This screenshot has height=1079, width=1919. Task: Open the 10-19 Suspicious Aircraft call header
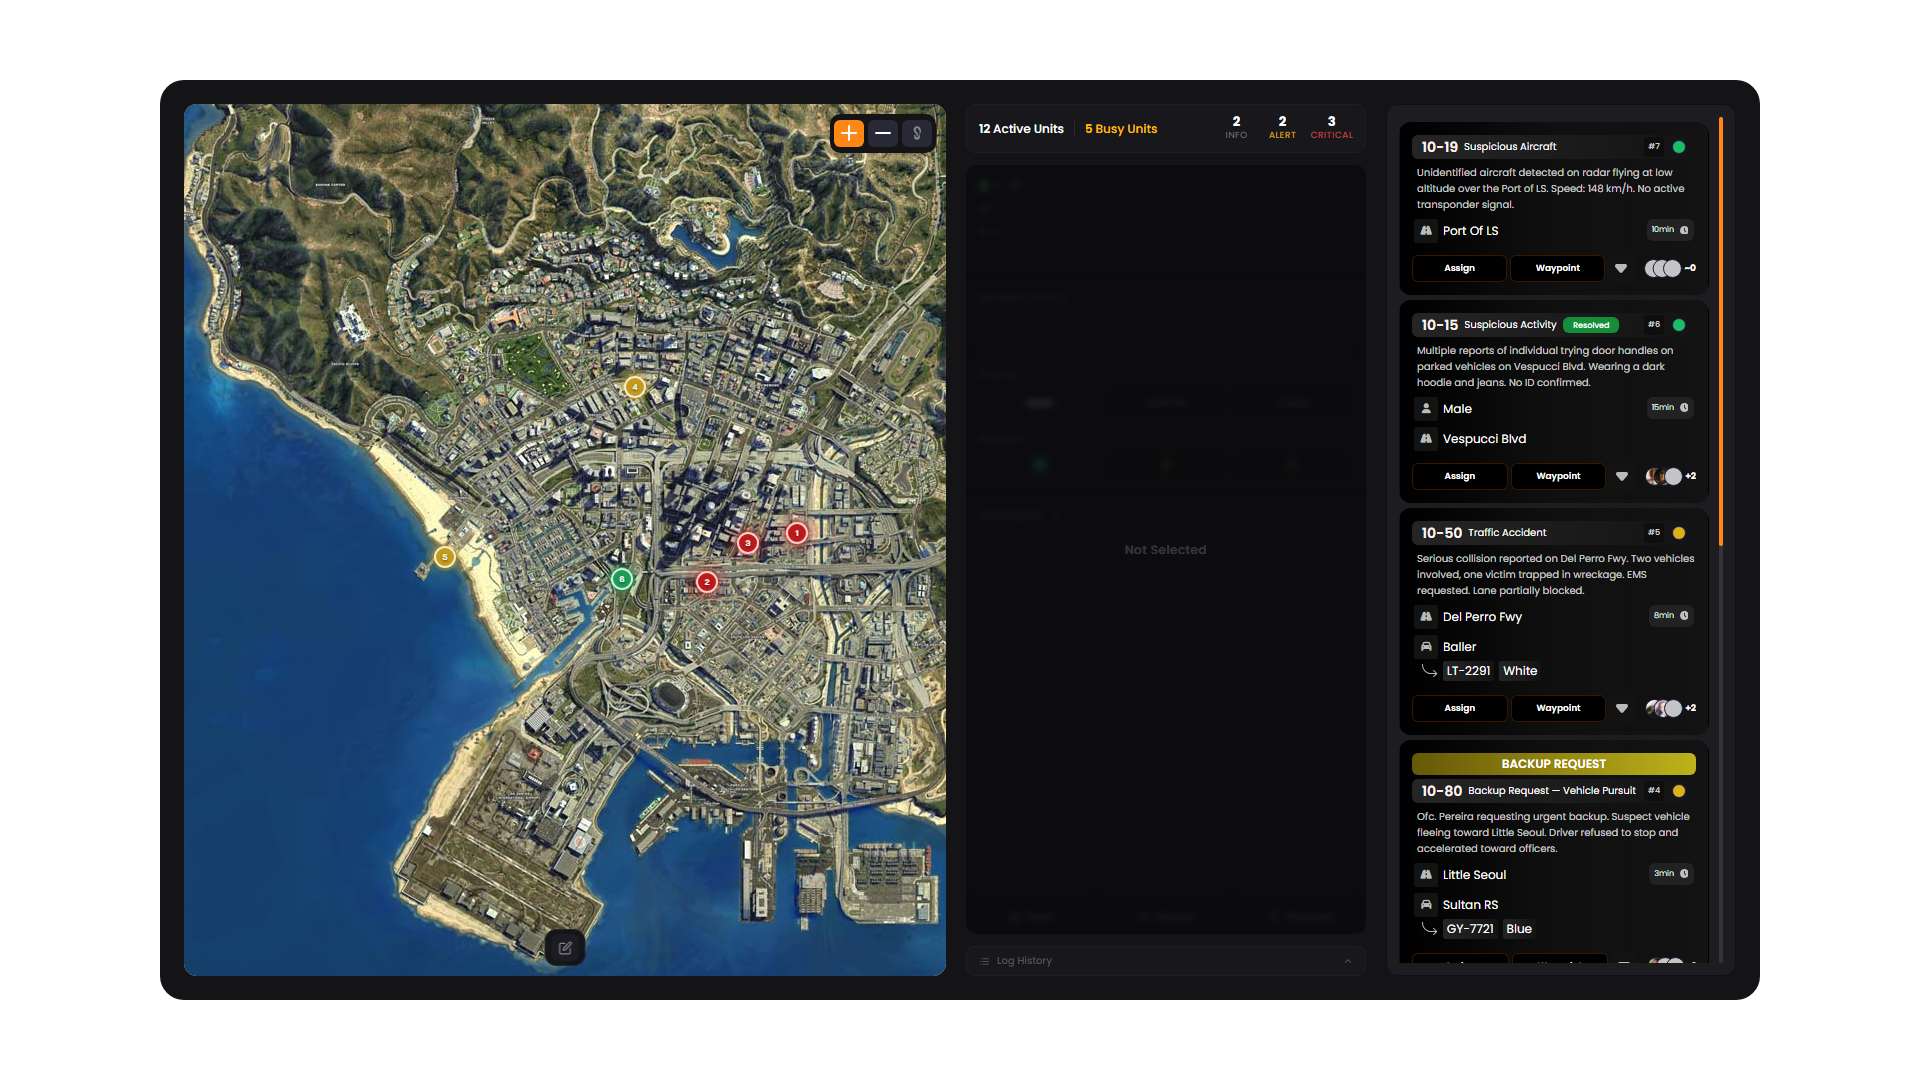point(1554,147)
